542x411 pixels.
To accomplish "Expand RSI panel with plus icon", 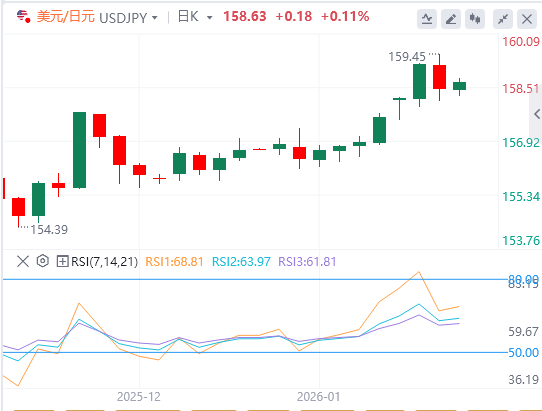I will pyautogui.click(x=62, y=261).
